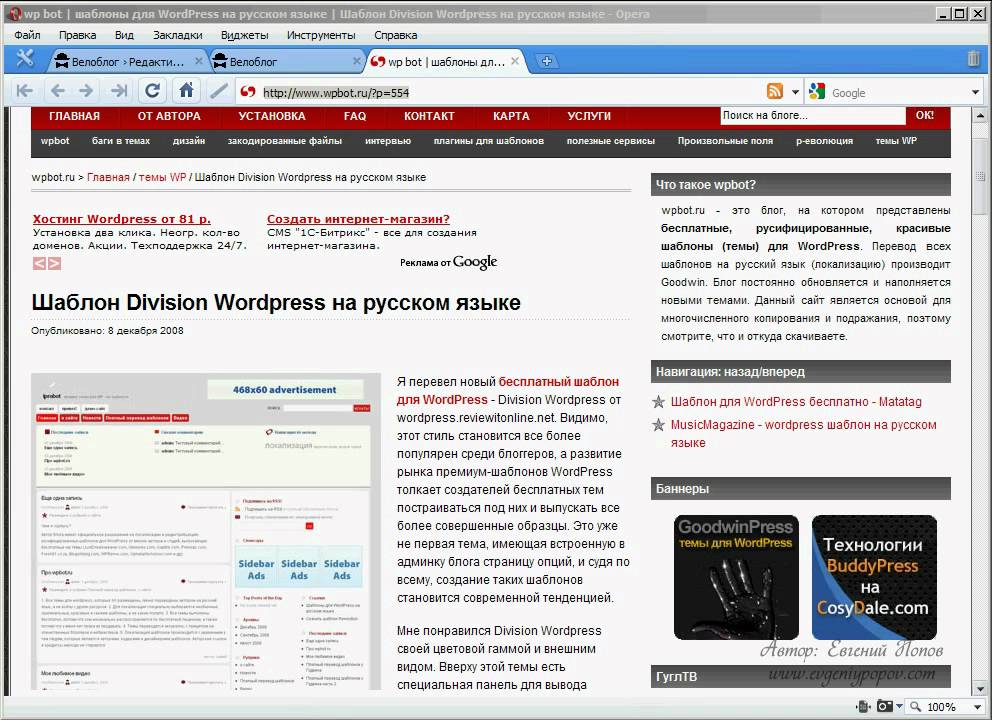
Task: Toggle the panels wrench icon
Action: click(x=26, y=59)
